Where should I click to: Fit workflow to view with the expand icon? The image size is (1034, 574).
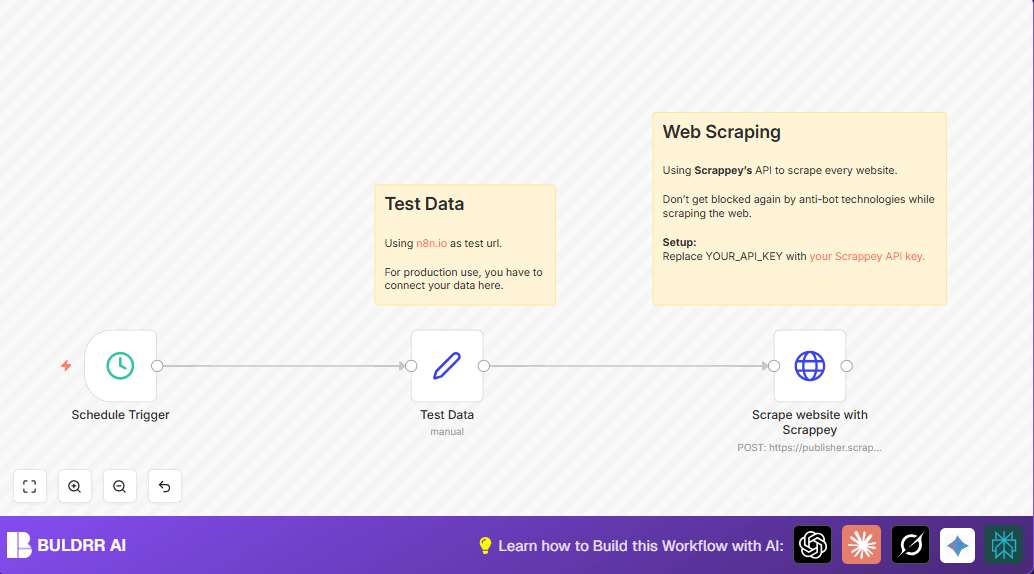[30, 486]
